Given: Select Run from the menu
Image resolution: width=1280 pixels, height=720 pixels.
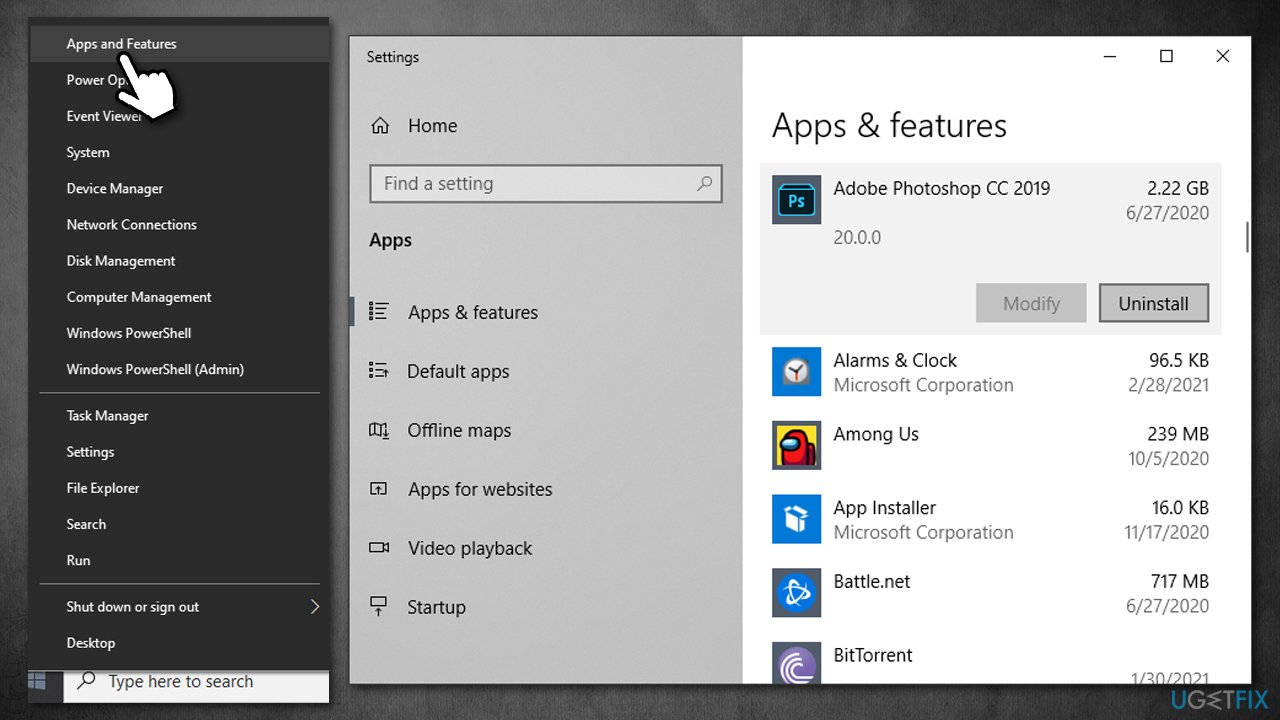Looking at the screenshot, I should (179, 560).
